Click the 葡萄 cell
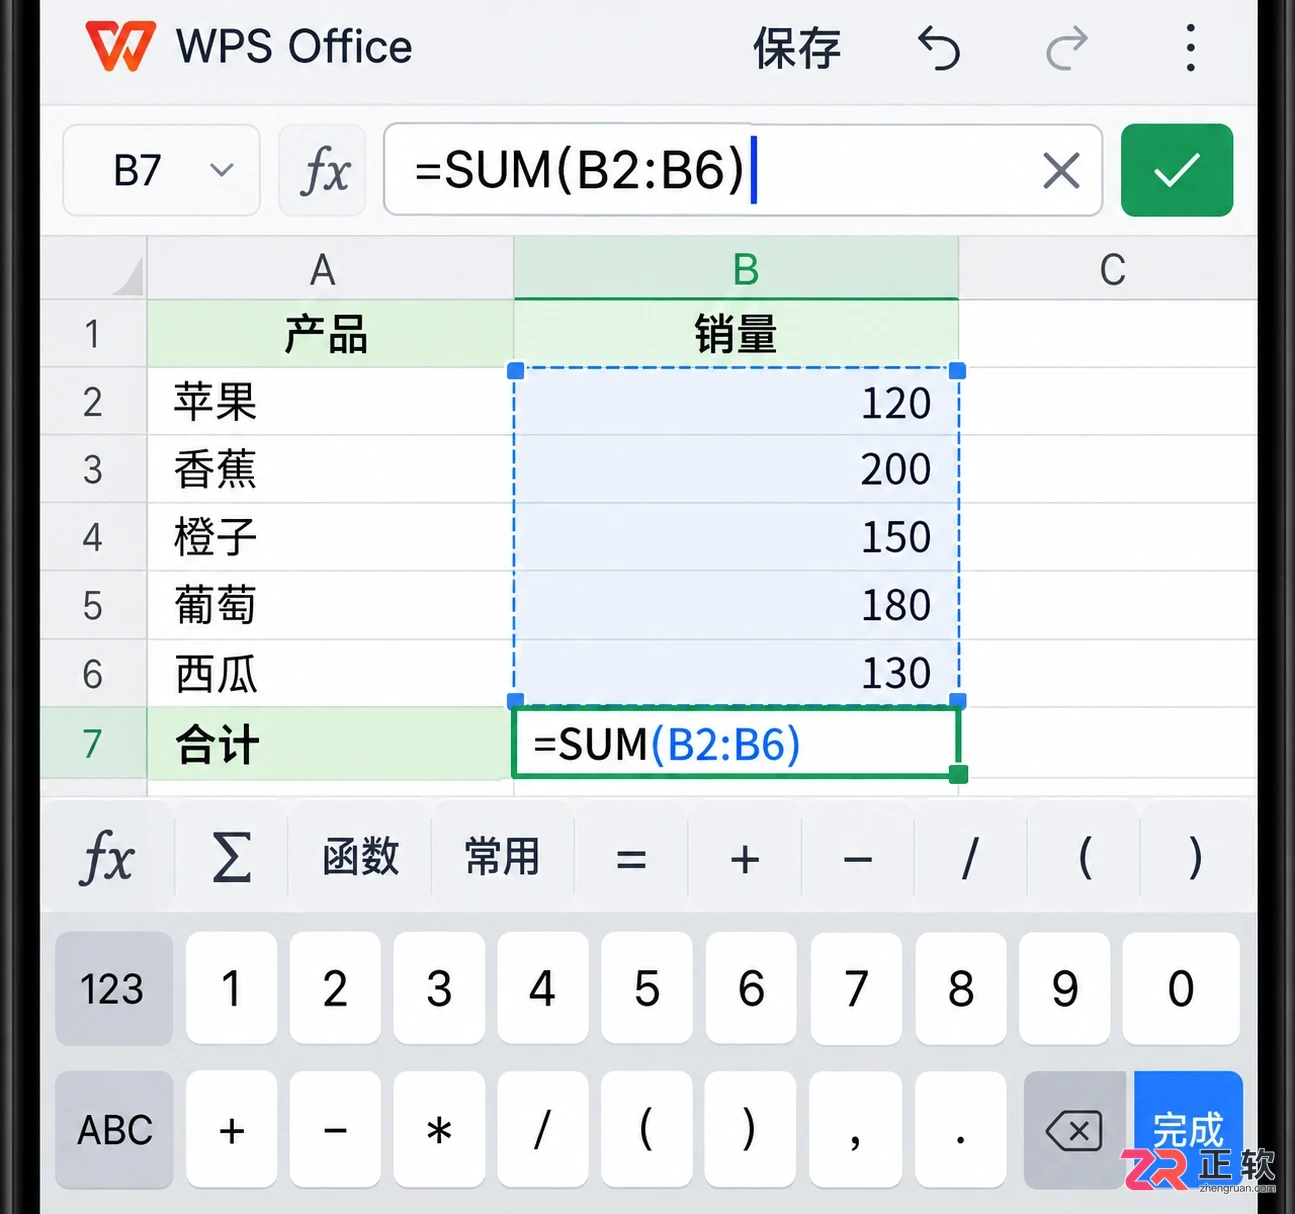1295x1214 pixels. (330, 606)
